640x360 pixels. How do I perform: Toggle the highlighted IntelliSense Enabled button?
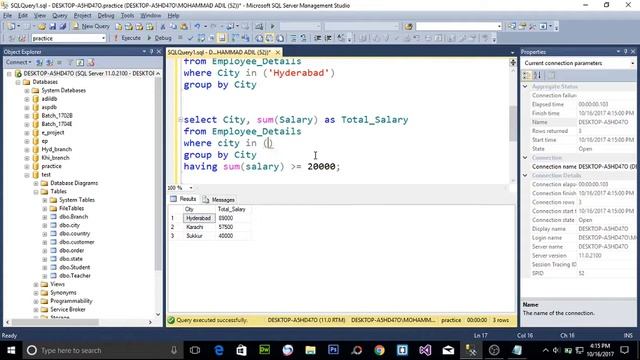click(x=222, y=38)
